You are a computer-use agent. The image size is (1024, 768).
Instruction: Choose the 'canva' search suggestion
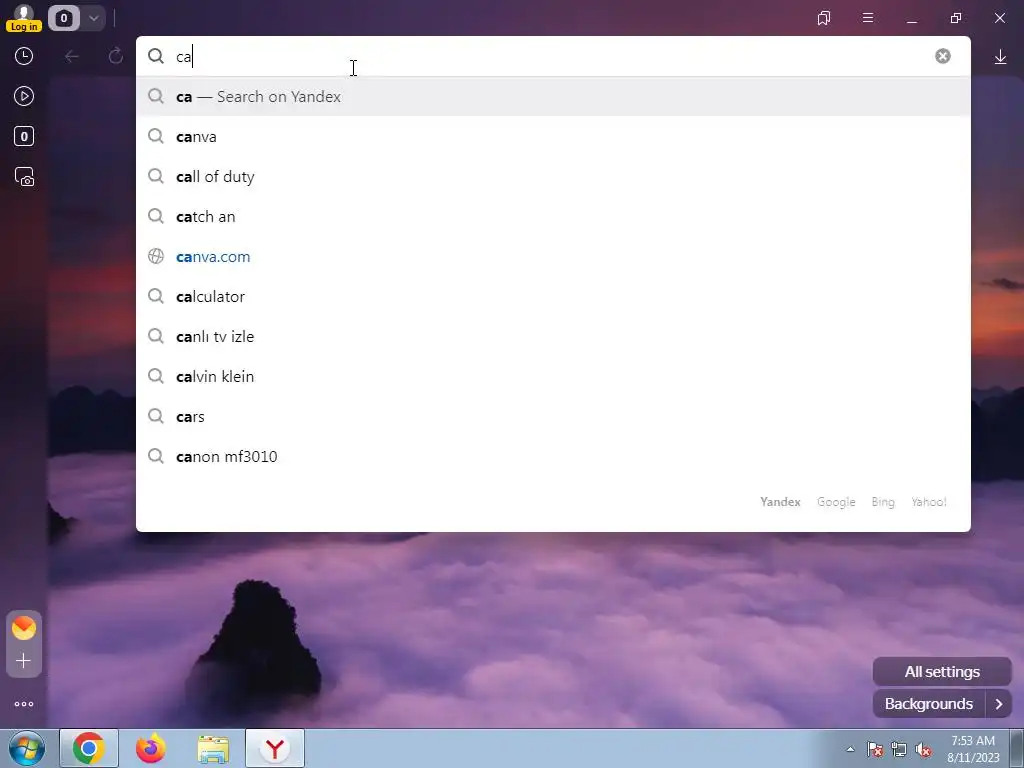pyautogui.click(x=553, y=136)
